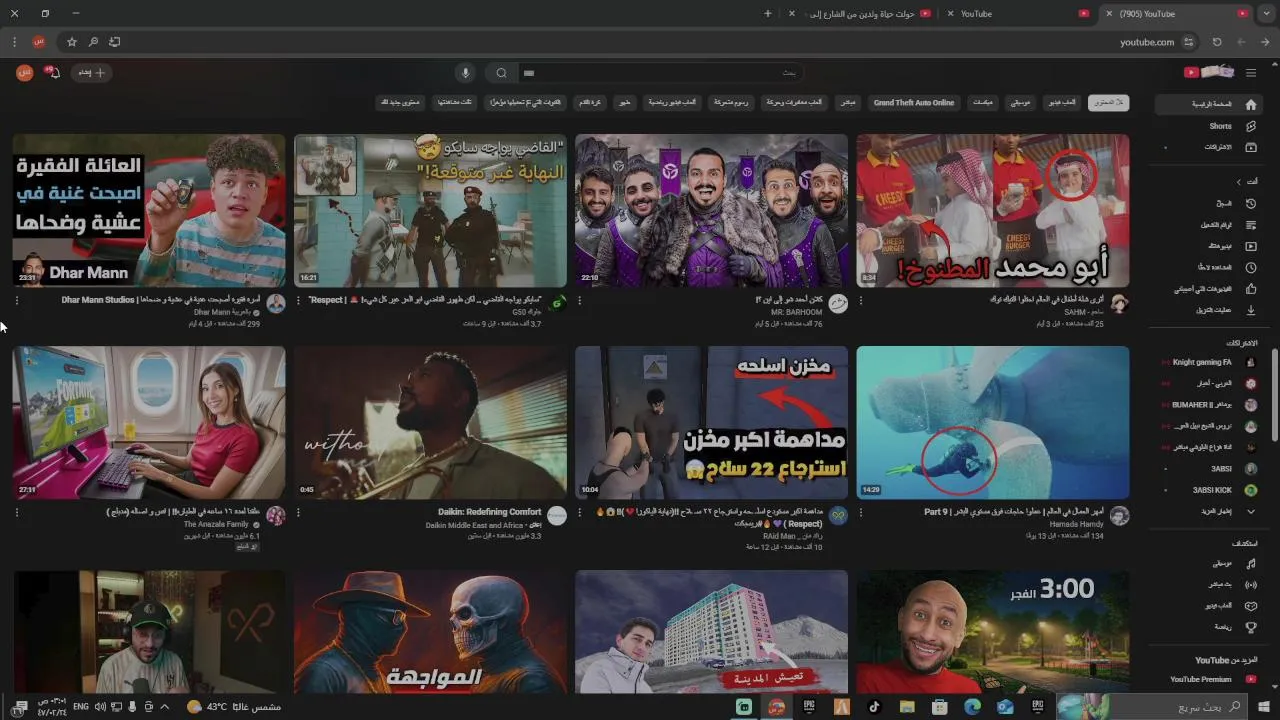Image resolution: width=1280 pixels, height=720 pixels.
Task: Expand 'Show more' under subscriptions list
Action: pyautogui.click(x=1208, y=511)
